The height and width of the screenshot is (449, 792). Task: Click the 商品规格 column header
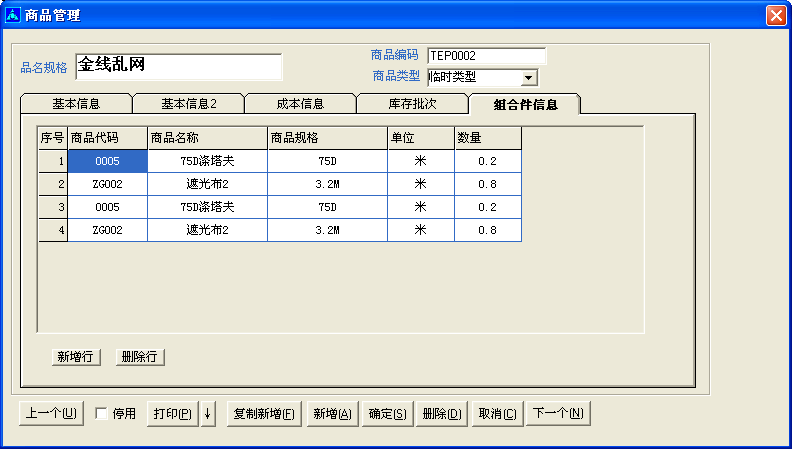pos(328,138)
